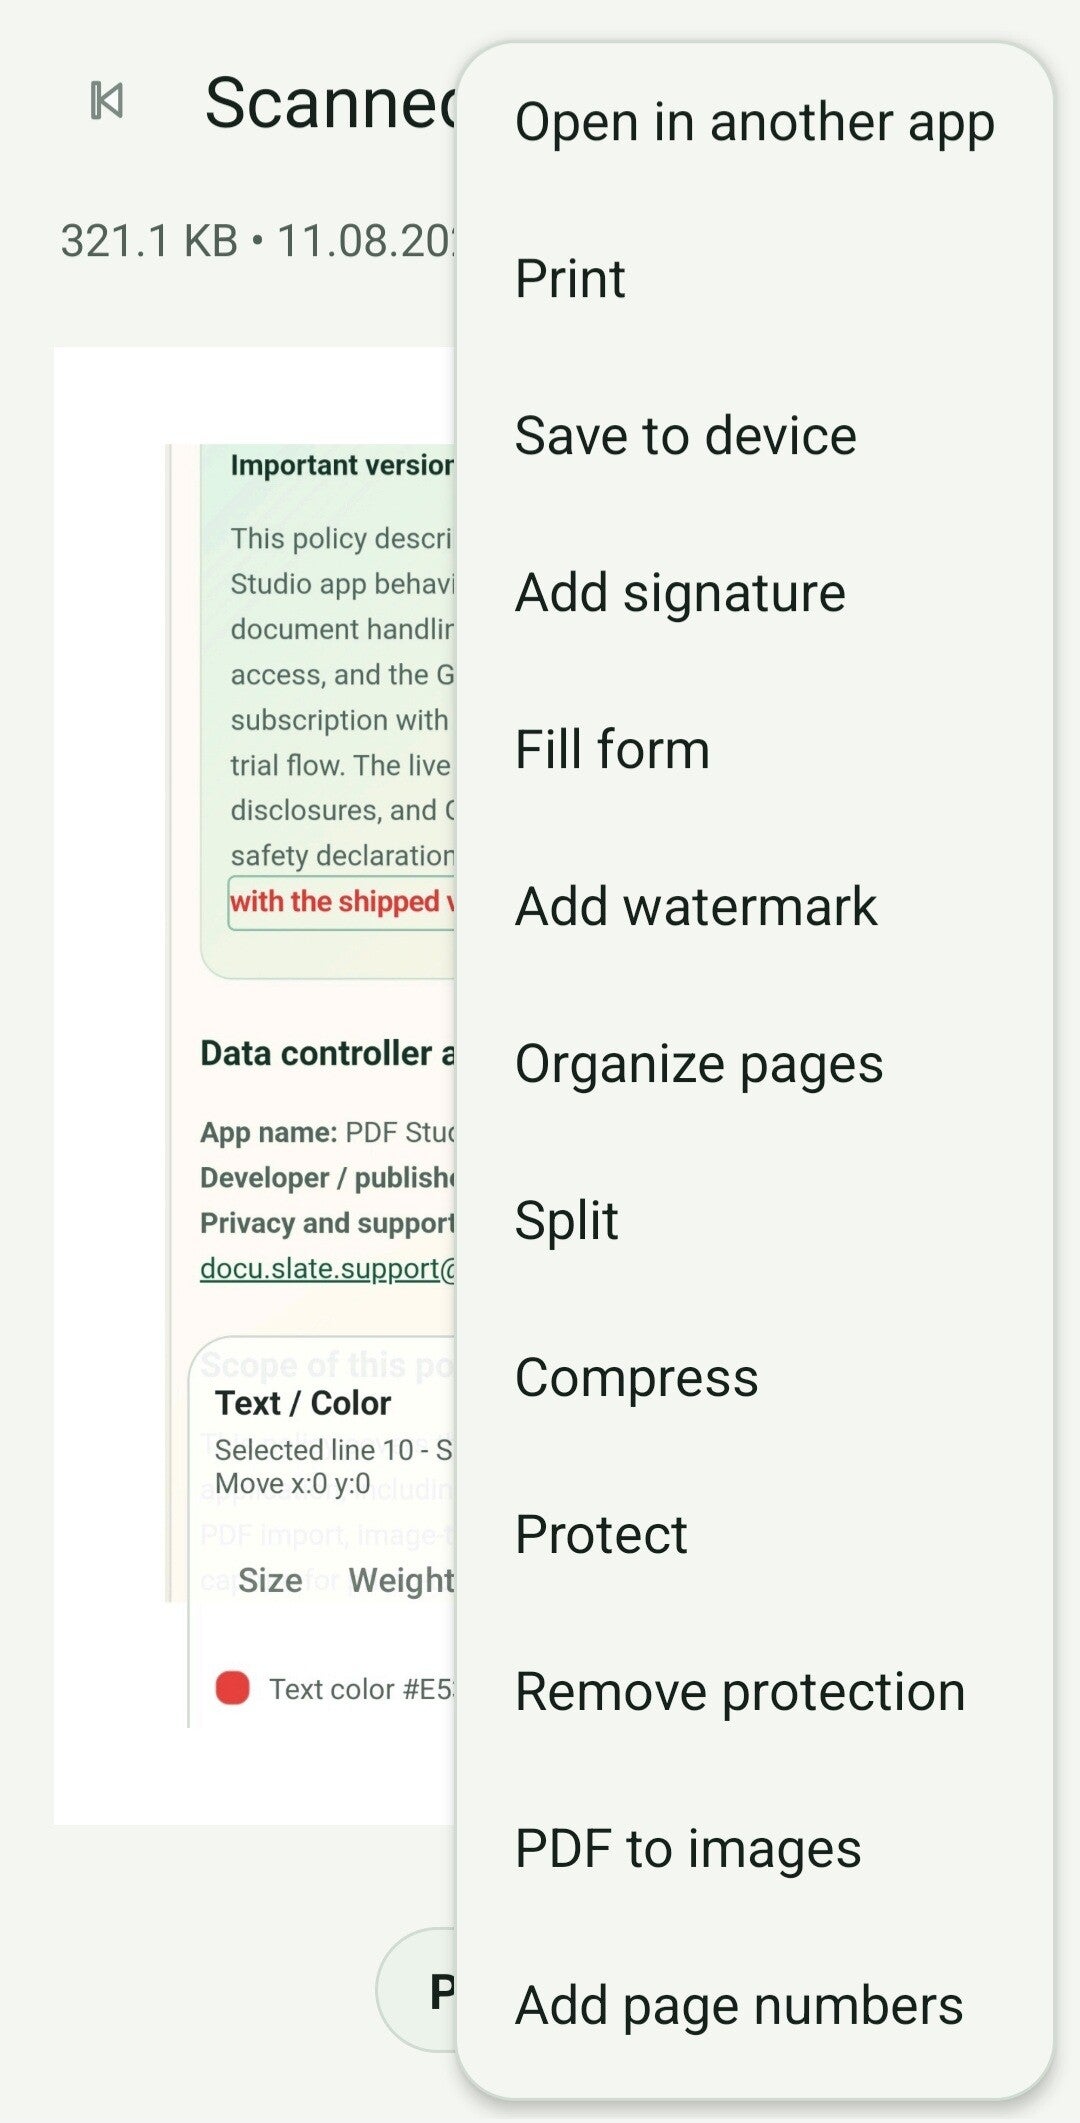The height and width of the screenshot is (2123, 1080).
Task: Select Remove protection
Action: pyautogui.click(x=755, y=1692)
